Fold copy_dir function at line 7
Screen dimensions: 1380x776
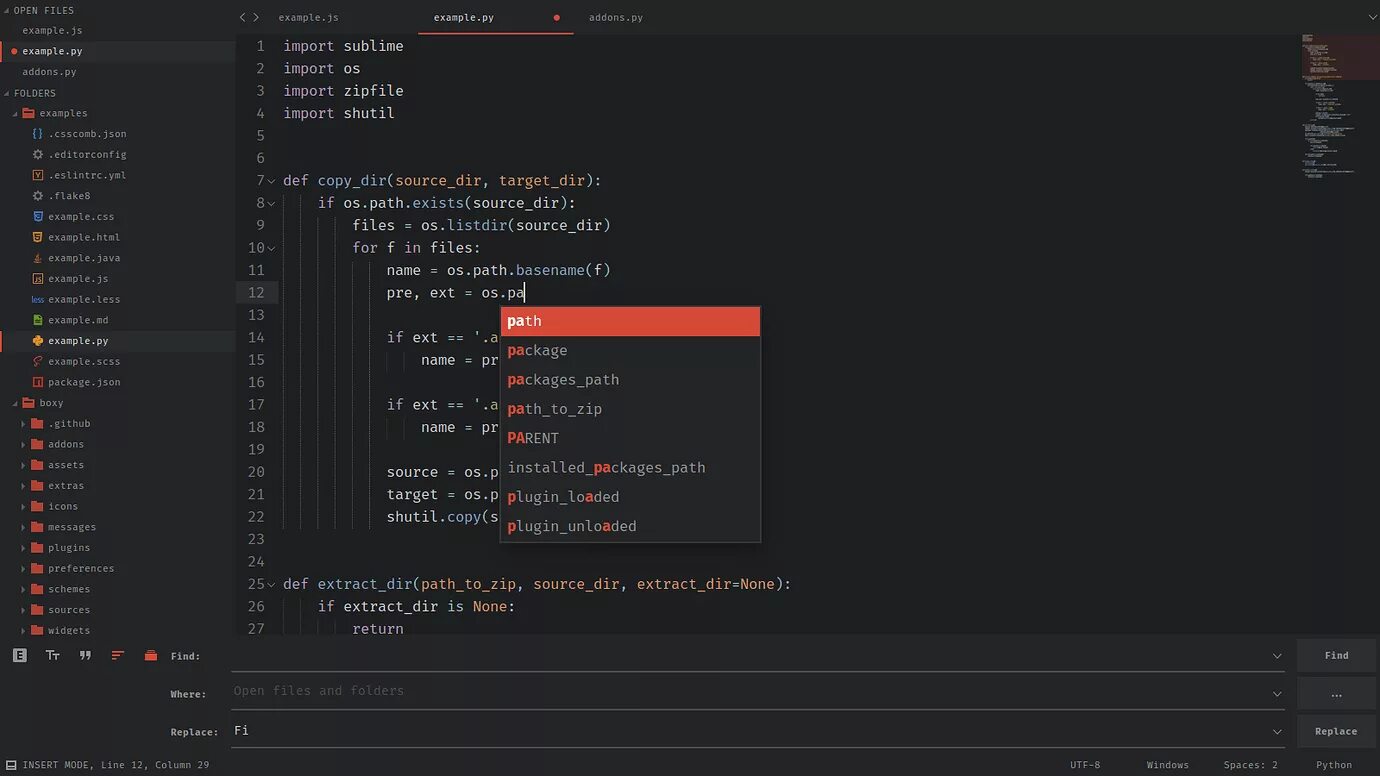(x=272, y=181)
